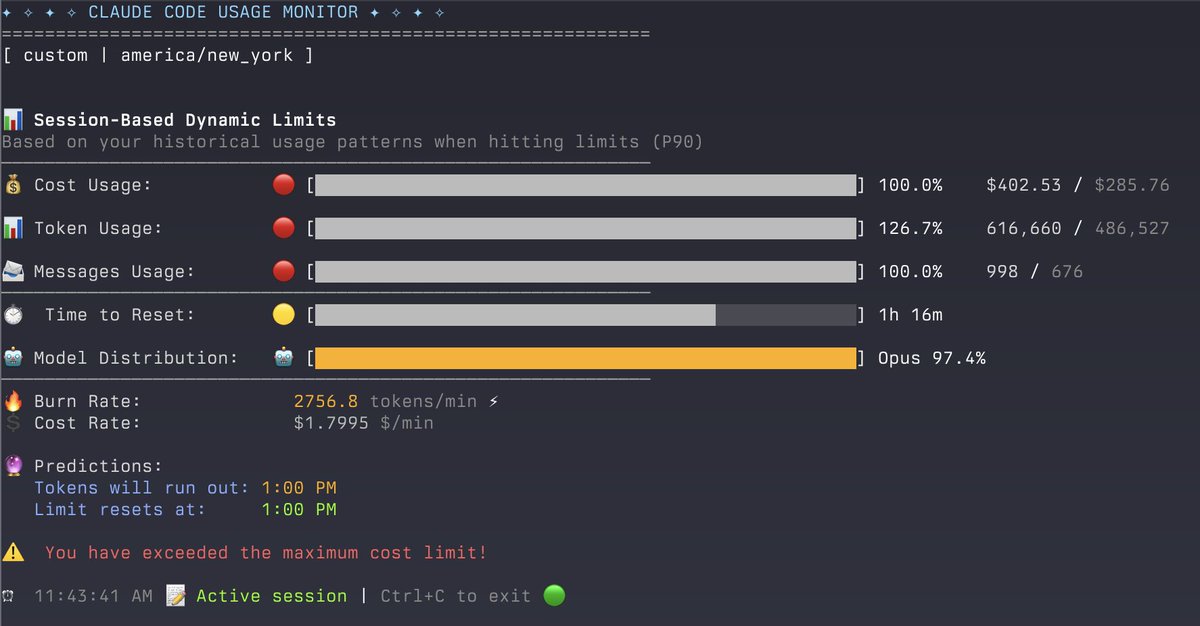
Task: Click the Messages Usage label
Action: (115, 271)
